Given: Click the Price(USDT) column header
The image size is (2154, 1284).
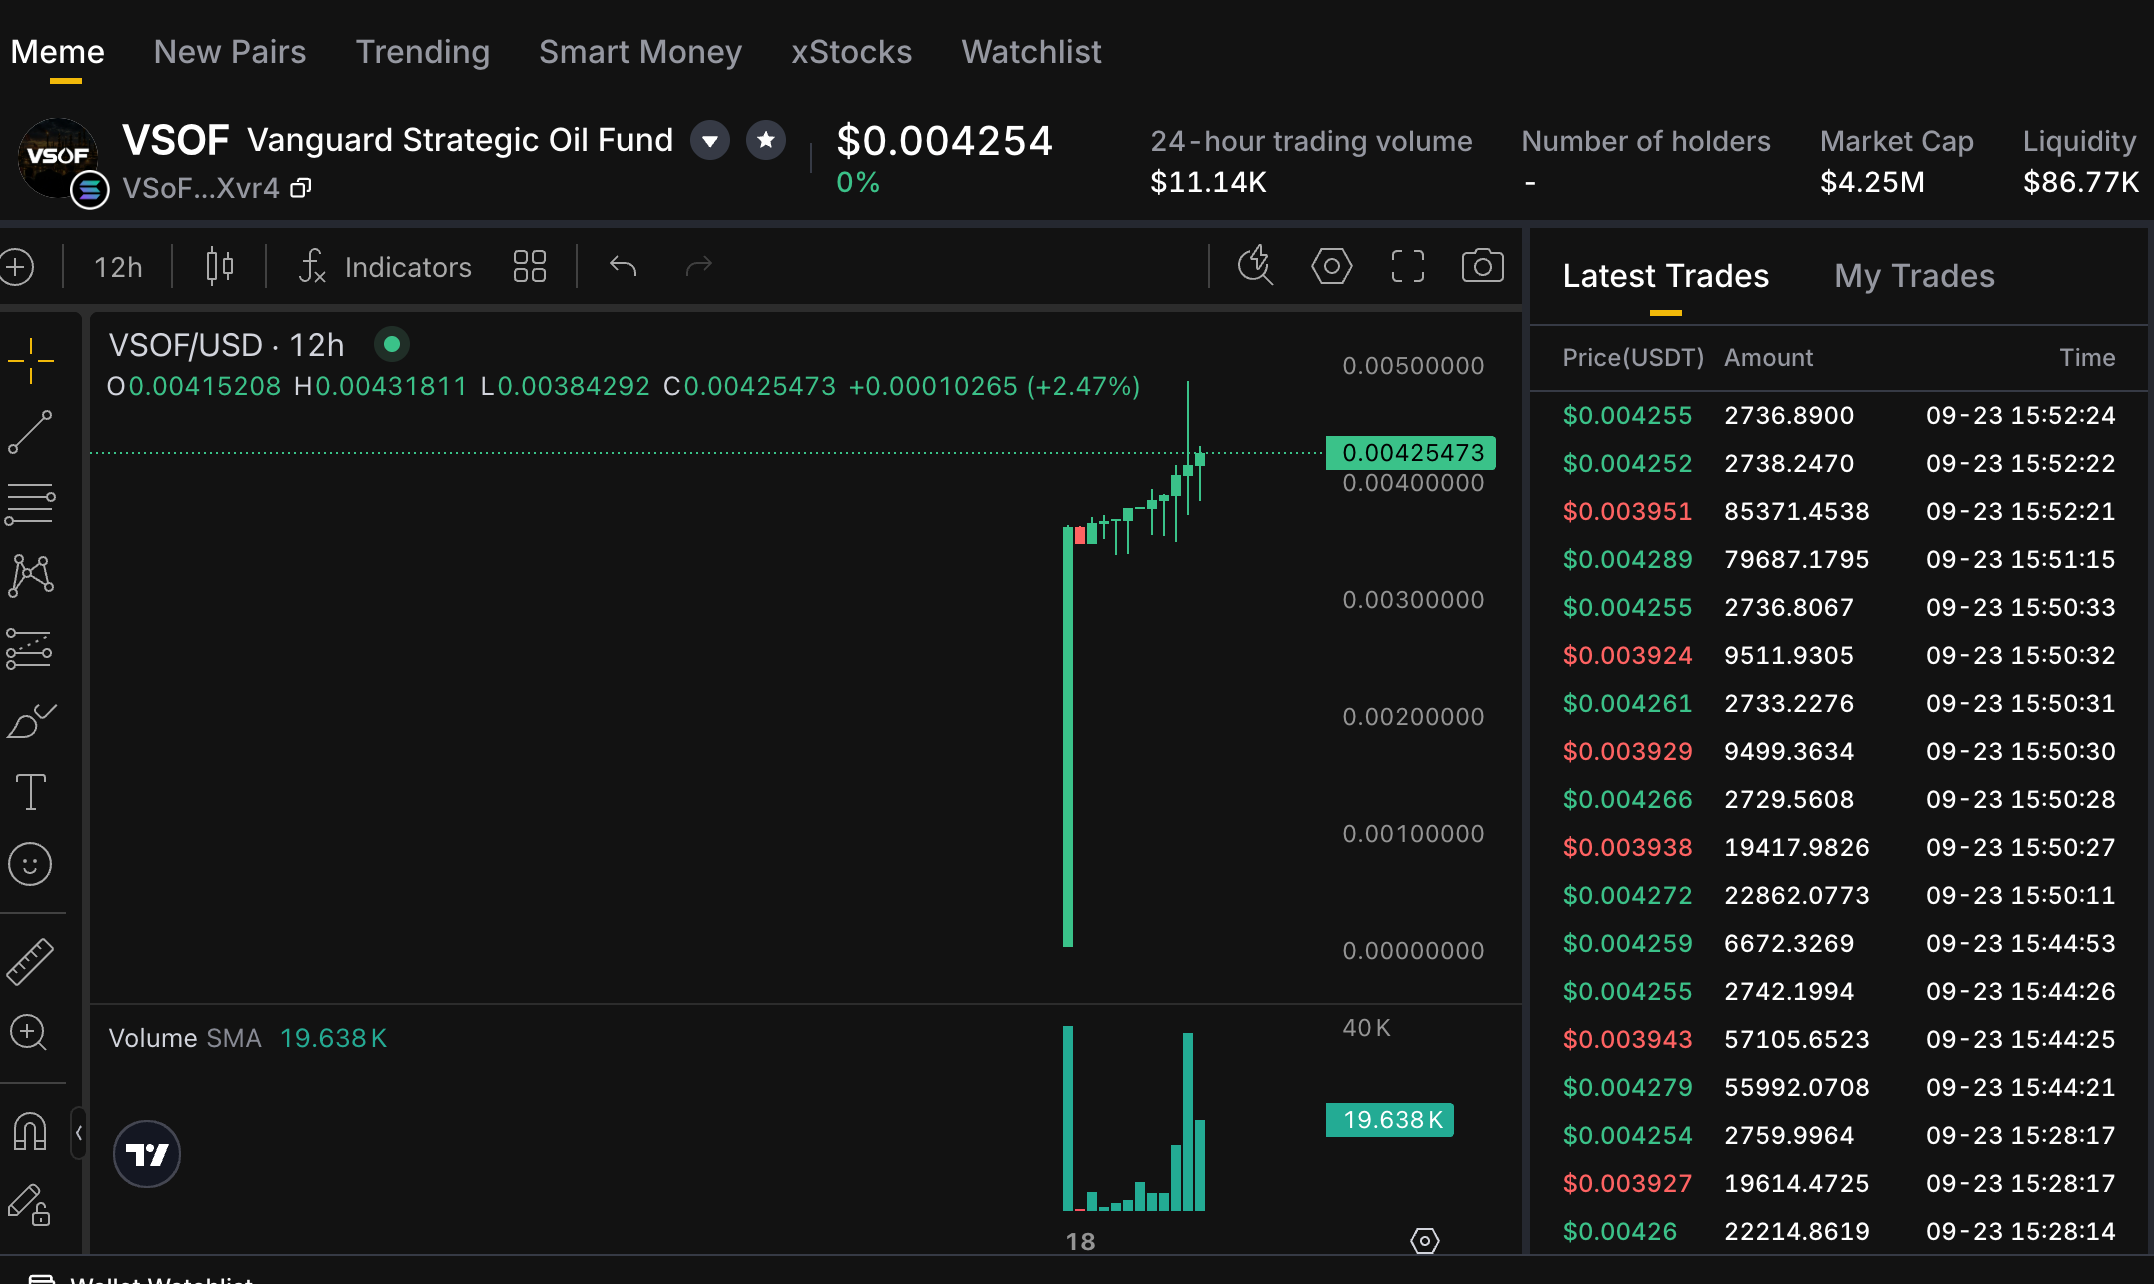Looking at the screenshot, I should pos(1633,358).
